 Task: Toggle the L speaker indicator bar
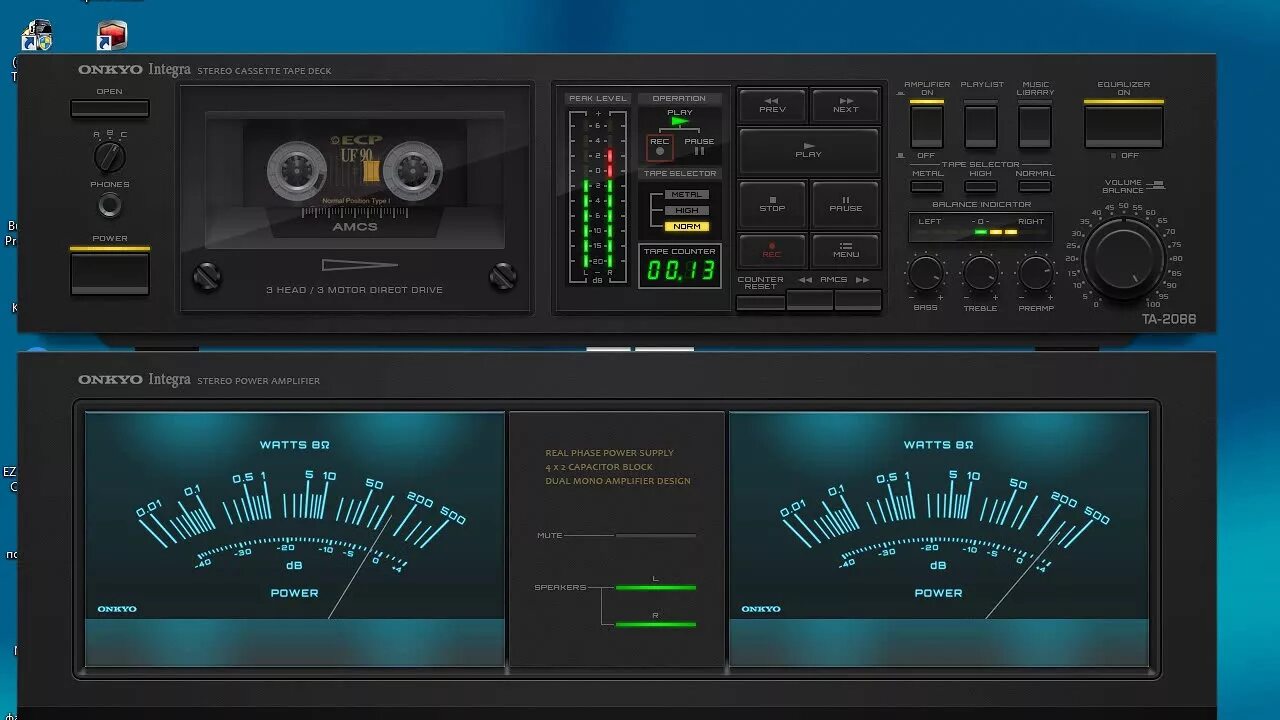click(x=655, y=587)
